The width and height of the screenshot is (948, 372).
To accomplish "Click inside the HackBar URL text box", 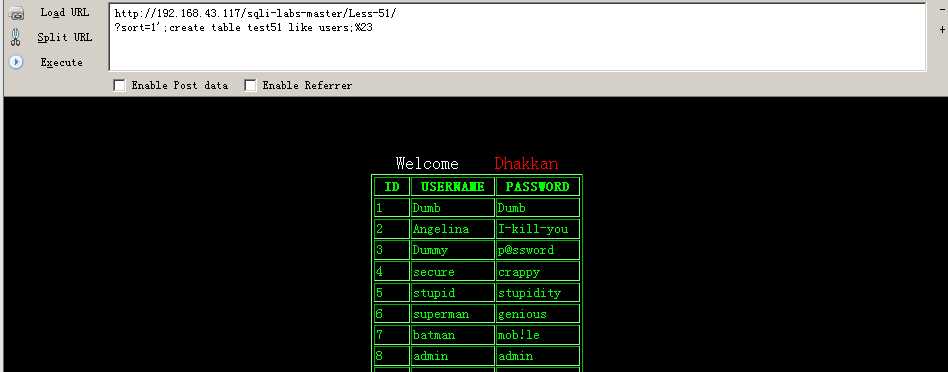I will pos(518,37).
